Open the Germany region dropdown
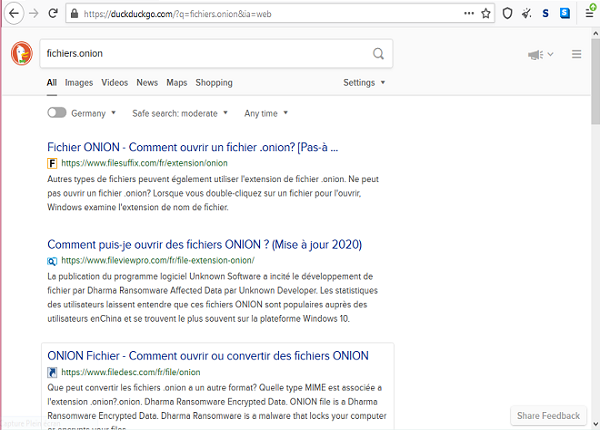 click(93, 113)
